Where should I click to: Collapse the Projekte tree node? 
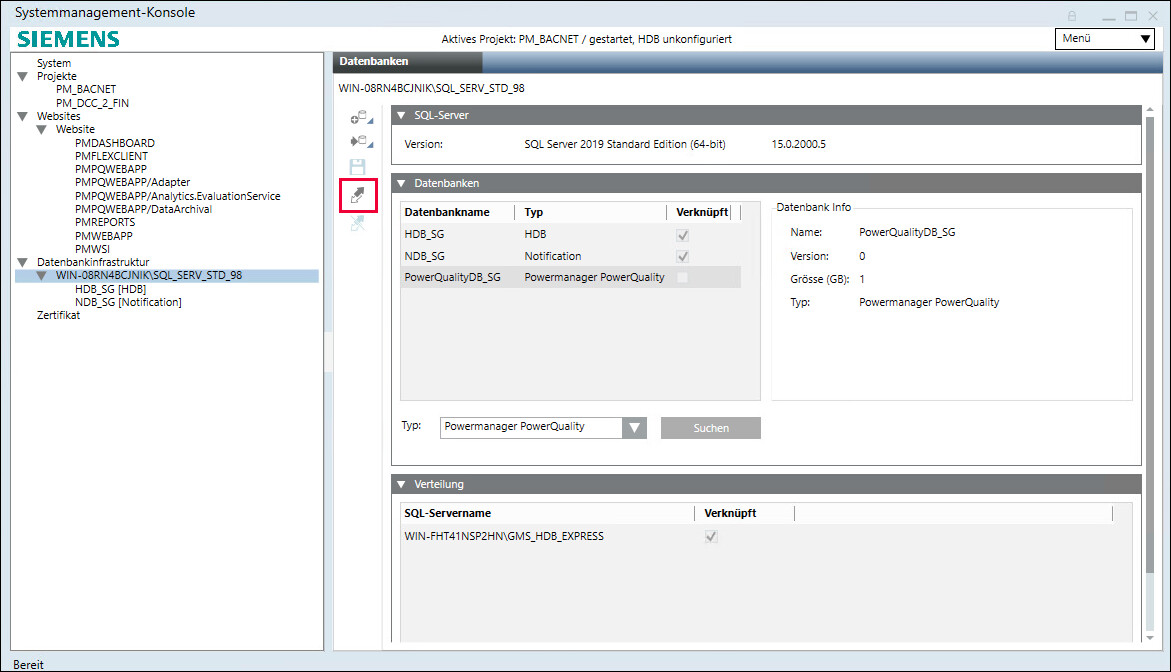(x=23, y=76)
